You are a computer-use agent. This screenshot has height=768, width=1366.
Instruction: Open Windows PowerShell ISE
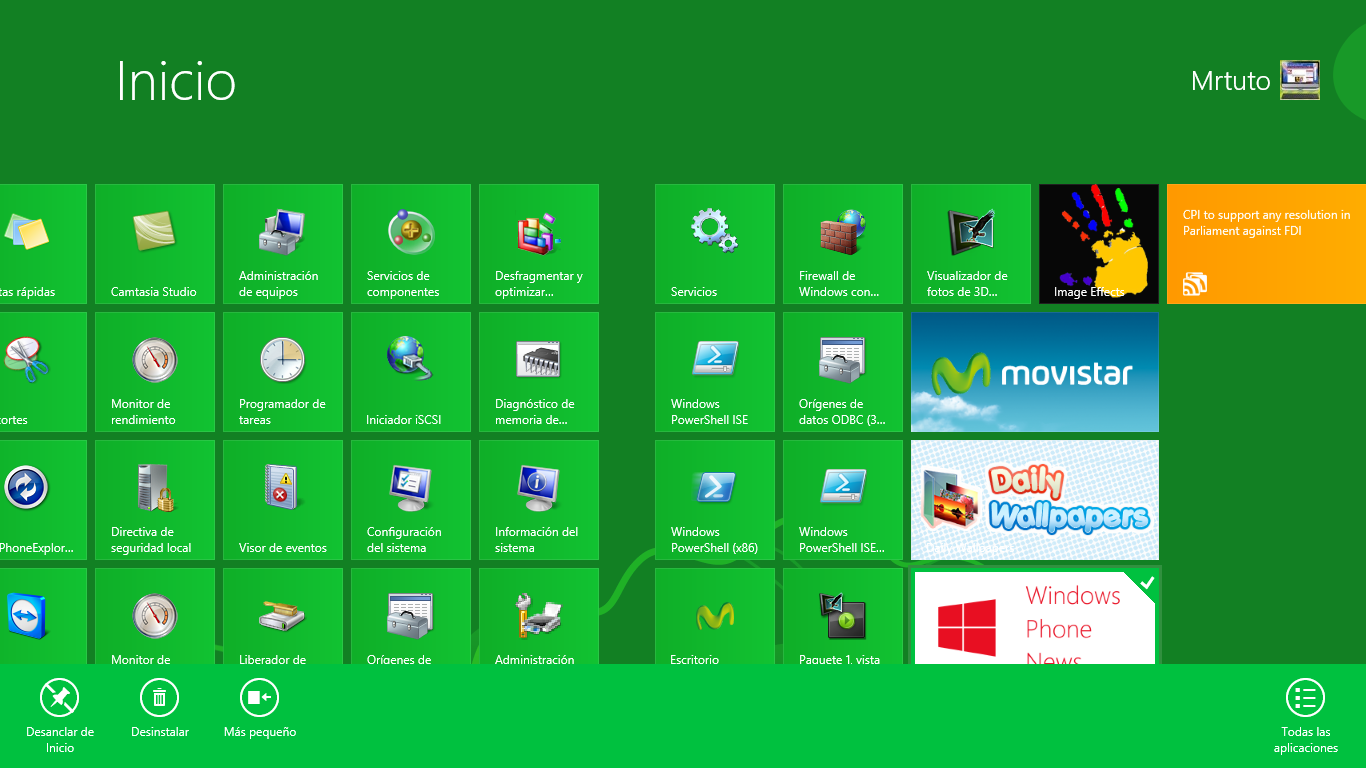click(715, 372)
